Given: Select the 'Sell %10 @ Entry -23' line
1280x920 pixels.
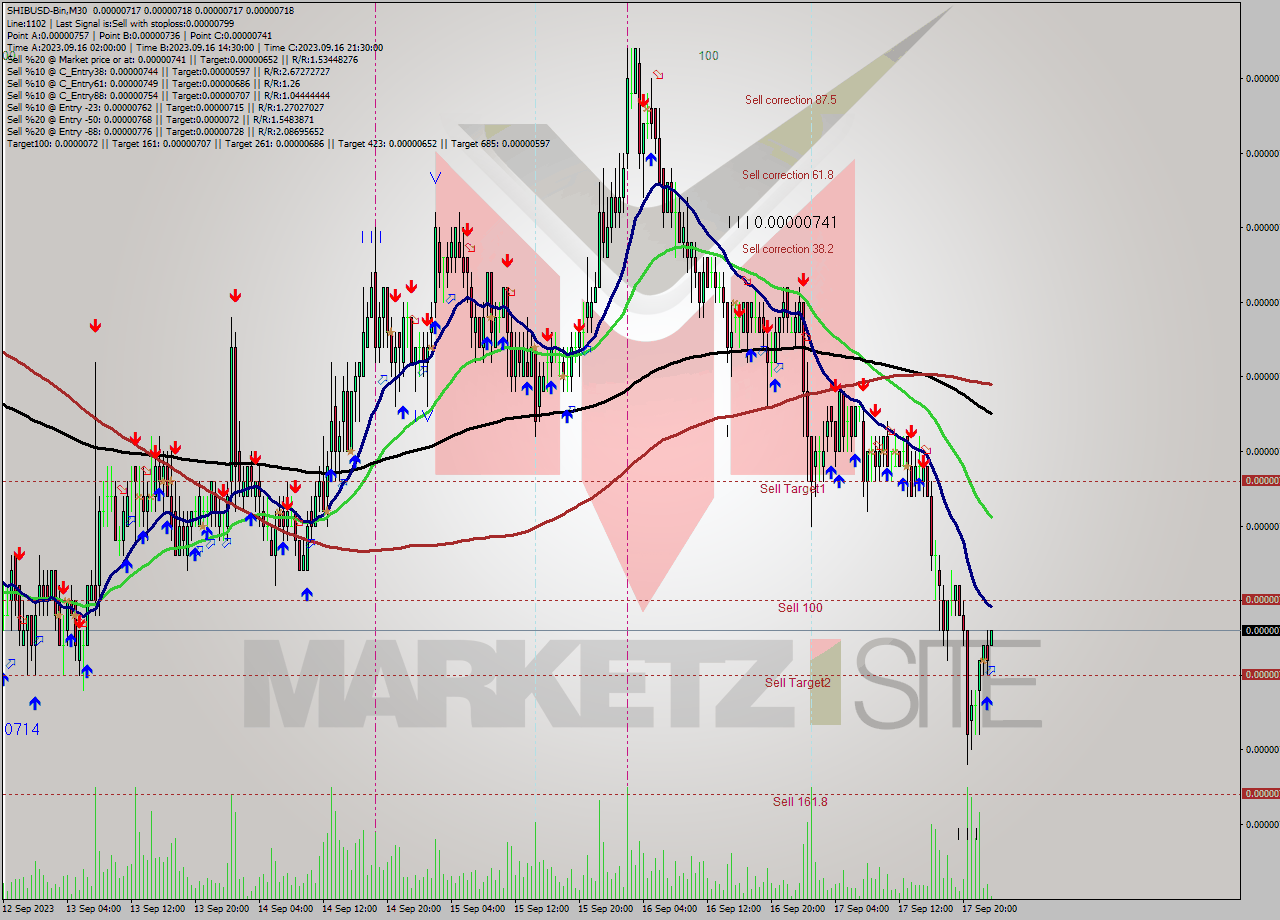Looking at the screenshot, I should coord(165,107).
